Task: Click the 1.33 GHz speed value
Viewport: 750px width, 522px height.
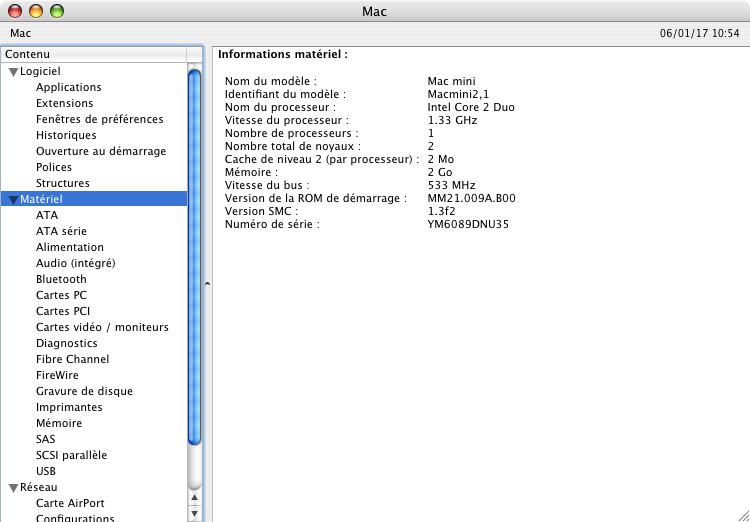Action: click(x=452, y=120)
